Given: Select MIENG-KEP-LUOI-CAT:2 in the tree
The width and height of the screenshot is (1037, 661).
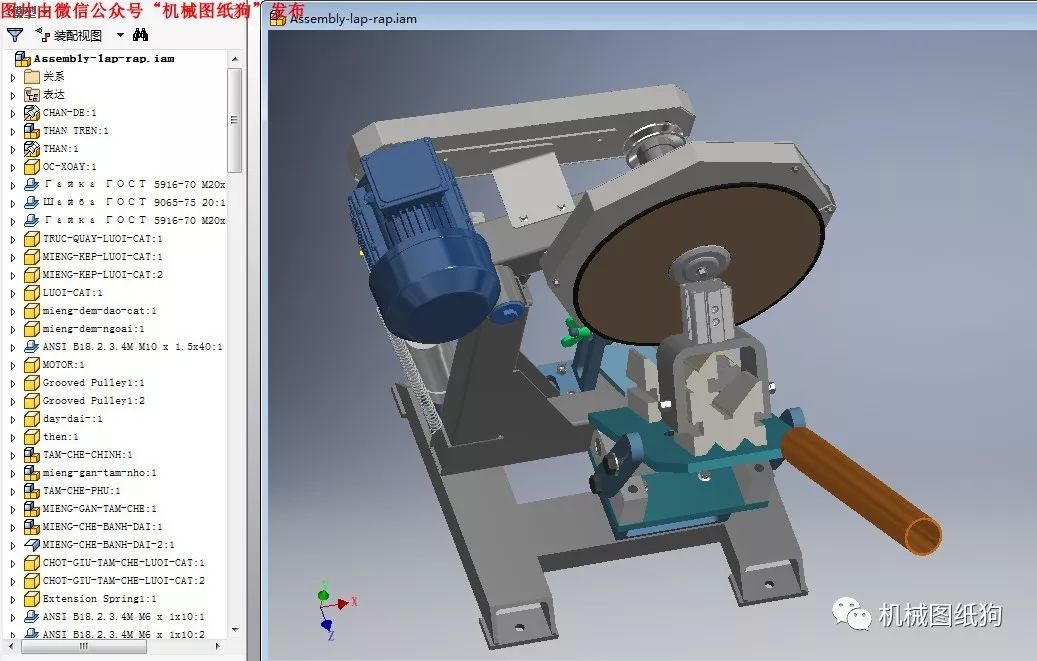Looking at the screenshot, I should [x=103, y=274].
